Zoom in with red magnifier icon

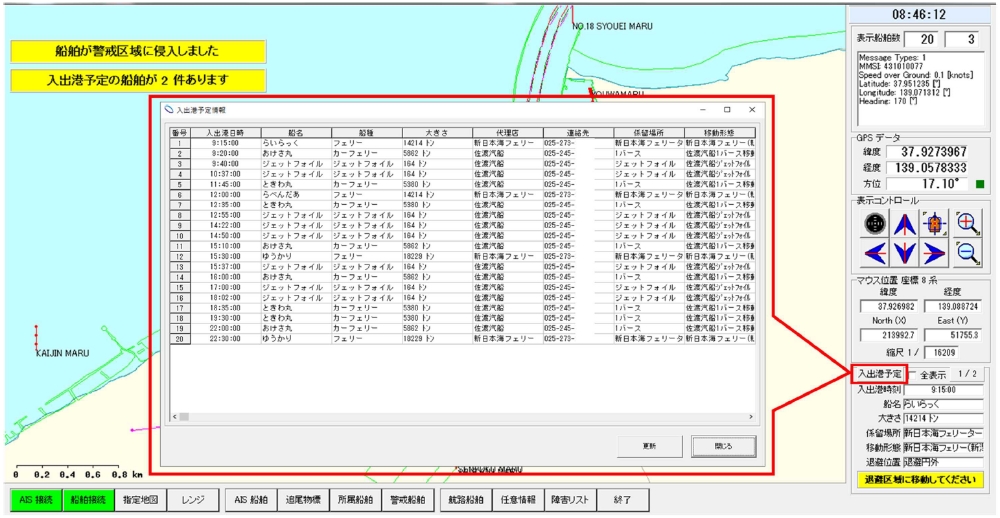point(966,224)
